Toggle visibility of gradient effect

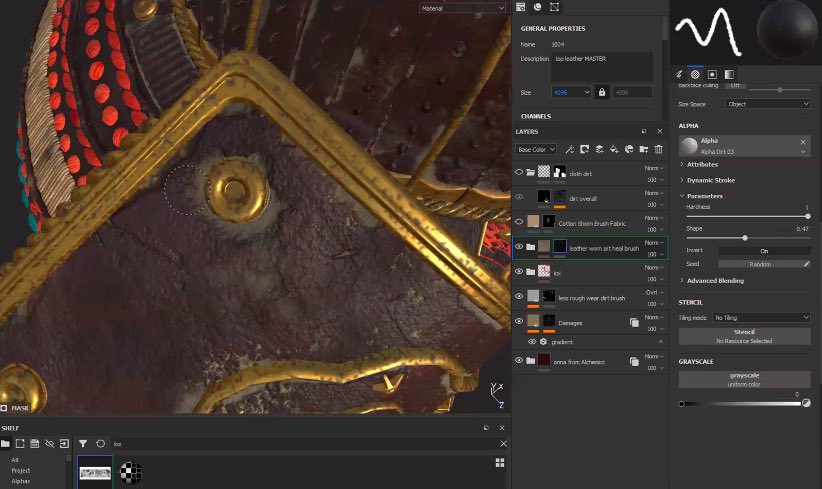click(x=532, y=342)
